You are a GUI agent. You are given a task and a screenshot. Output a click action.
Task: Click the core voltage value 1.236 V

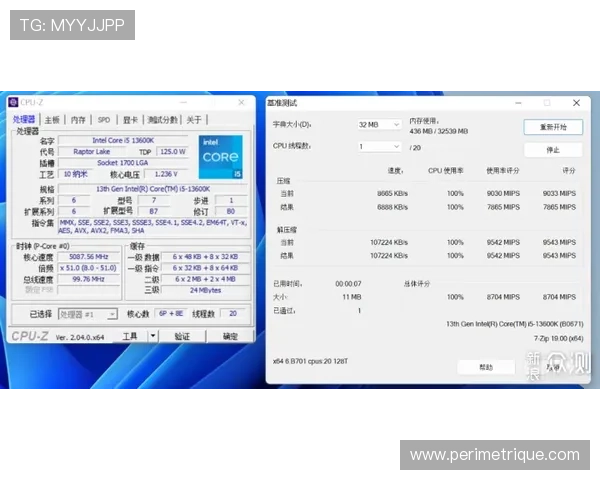[x=166, y=174]
